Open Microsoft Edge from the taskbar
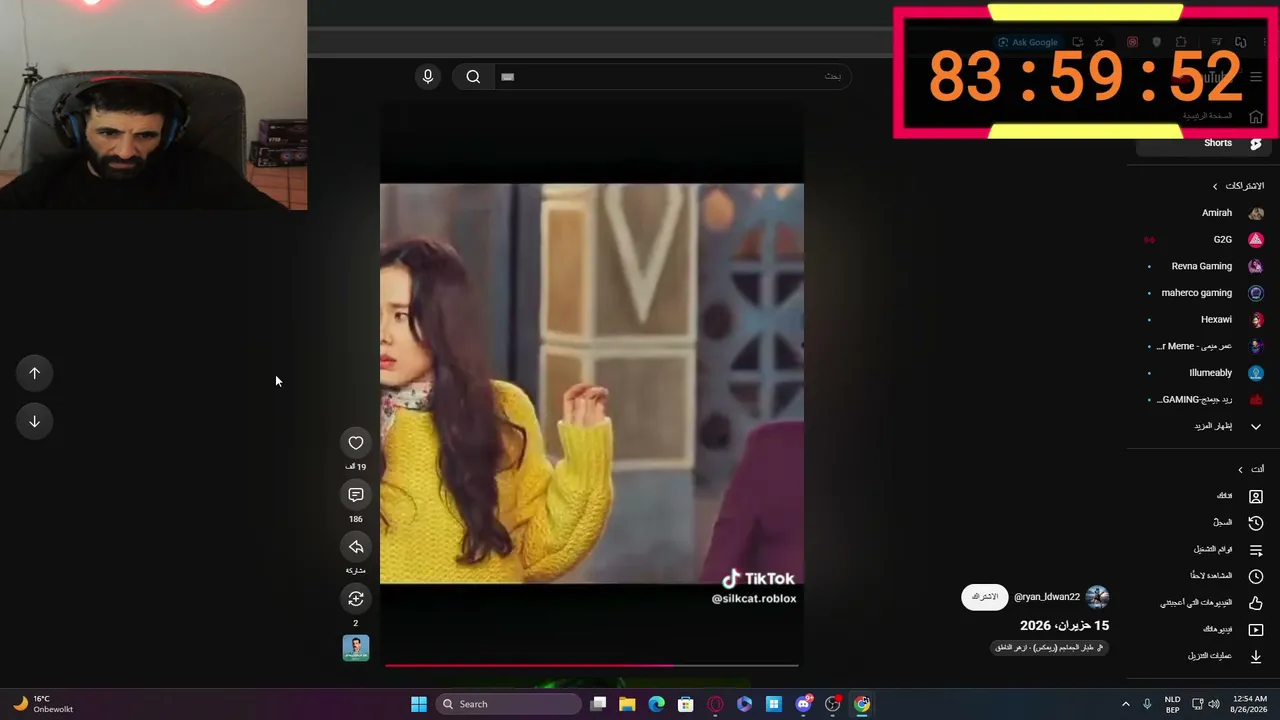The width and height of the screenshot is (1280, 720). pyautogui.click(x=656, y=704)
